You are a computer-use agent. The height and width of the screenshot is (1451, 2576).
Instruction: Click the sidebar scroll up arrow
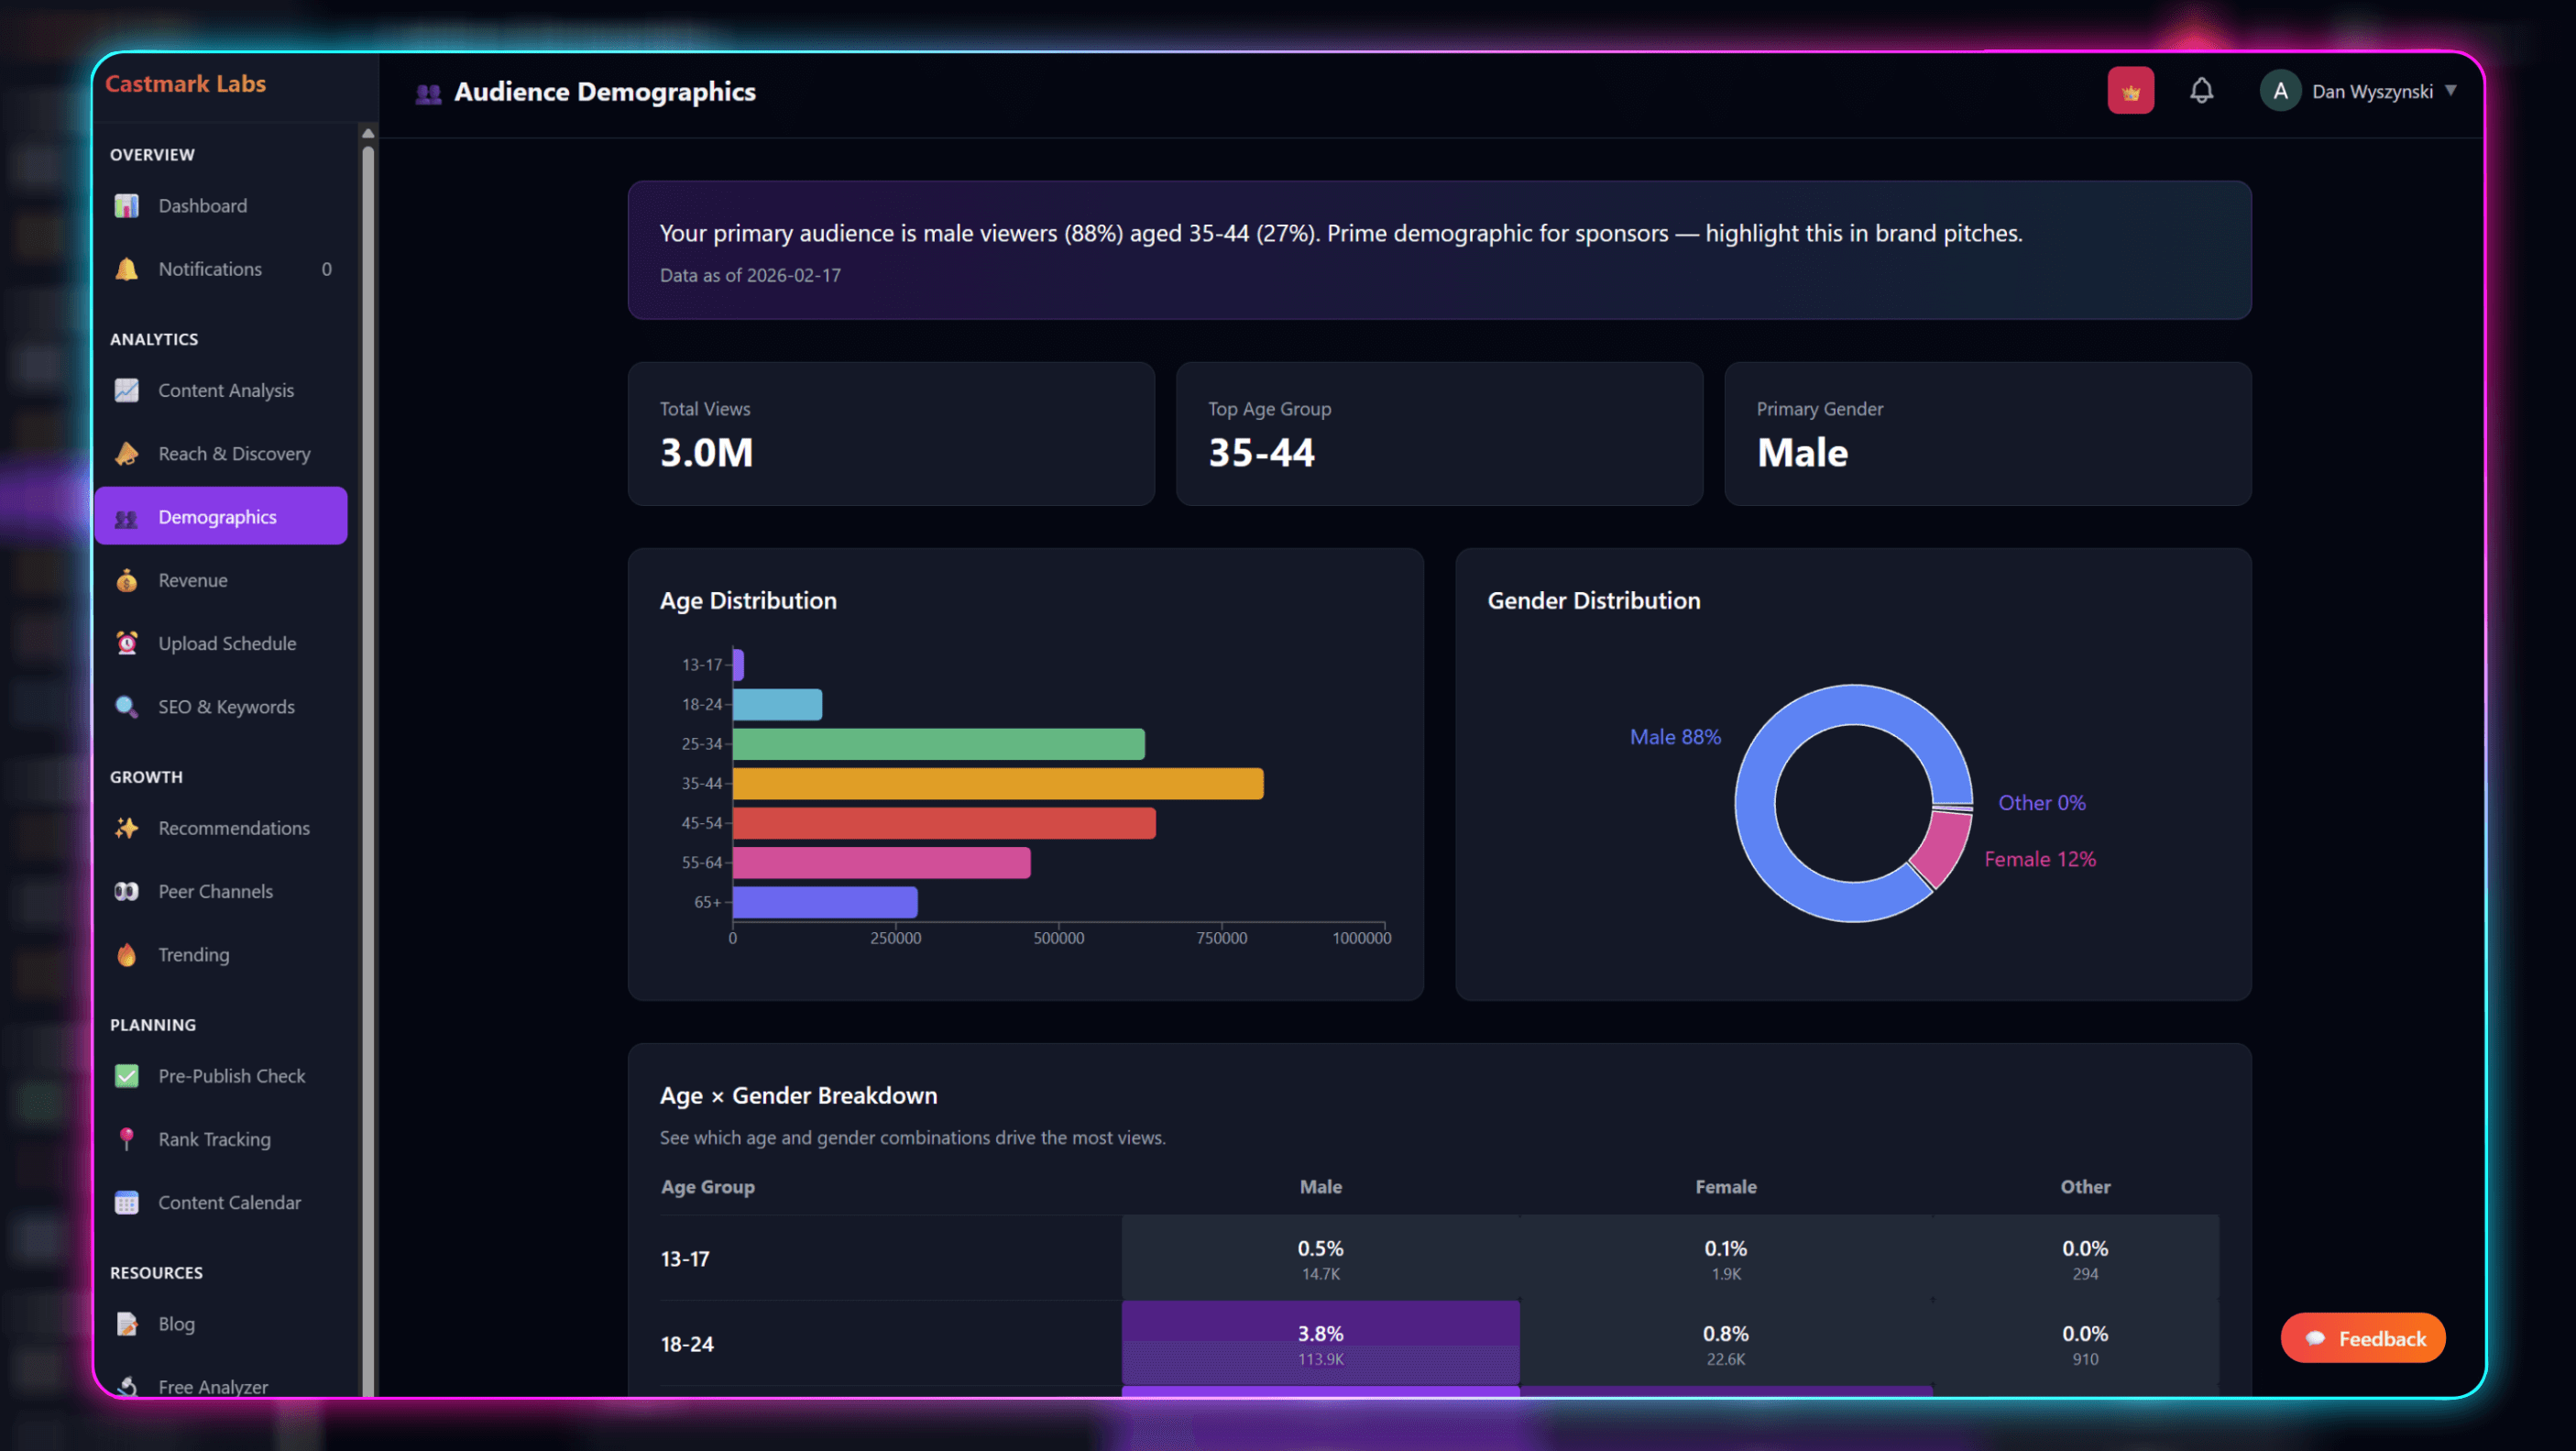(x=368, y=133)
